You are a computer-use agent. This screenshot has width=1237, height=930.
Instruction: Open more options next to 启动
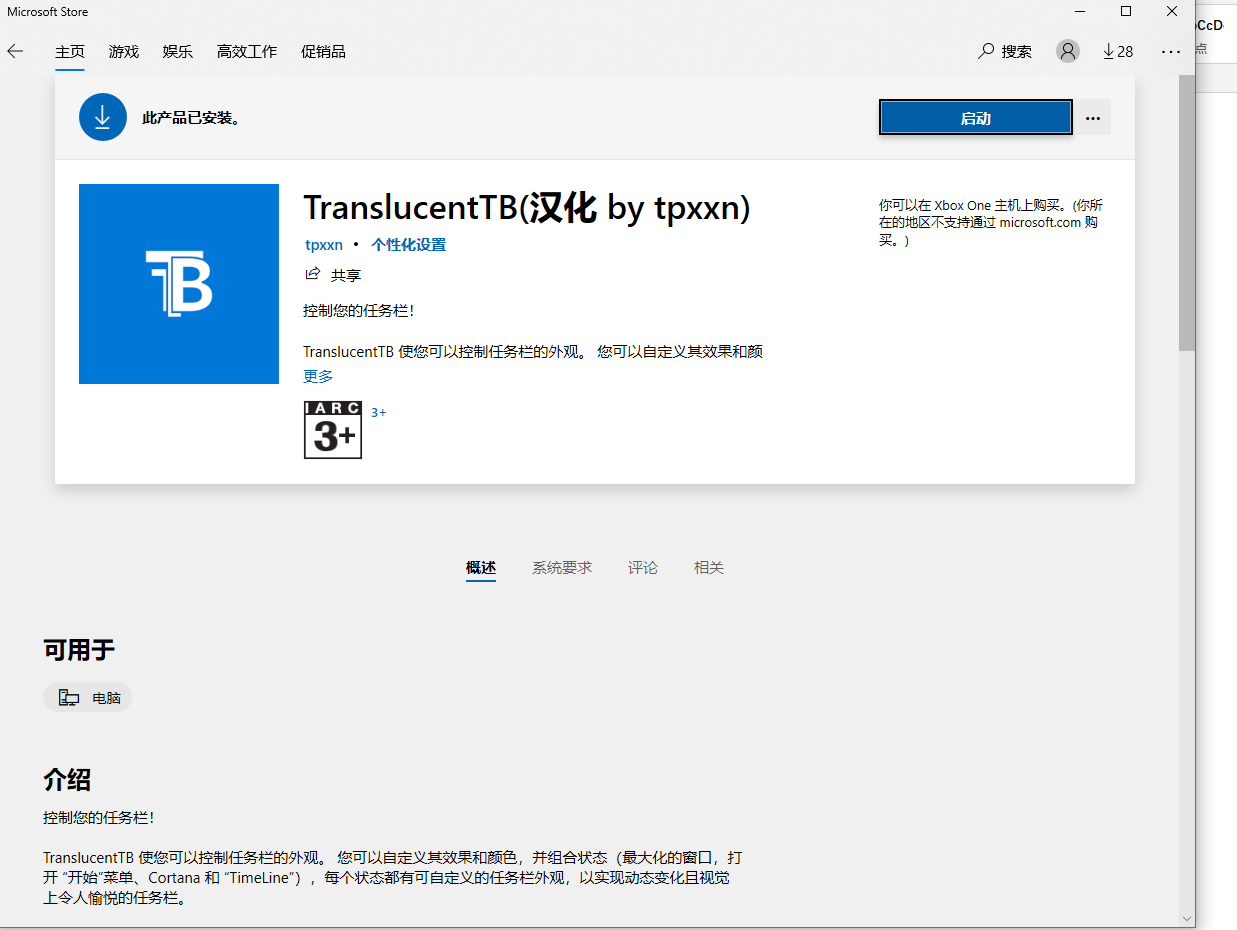1093,118
